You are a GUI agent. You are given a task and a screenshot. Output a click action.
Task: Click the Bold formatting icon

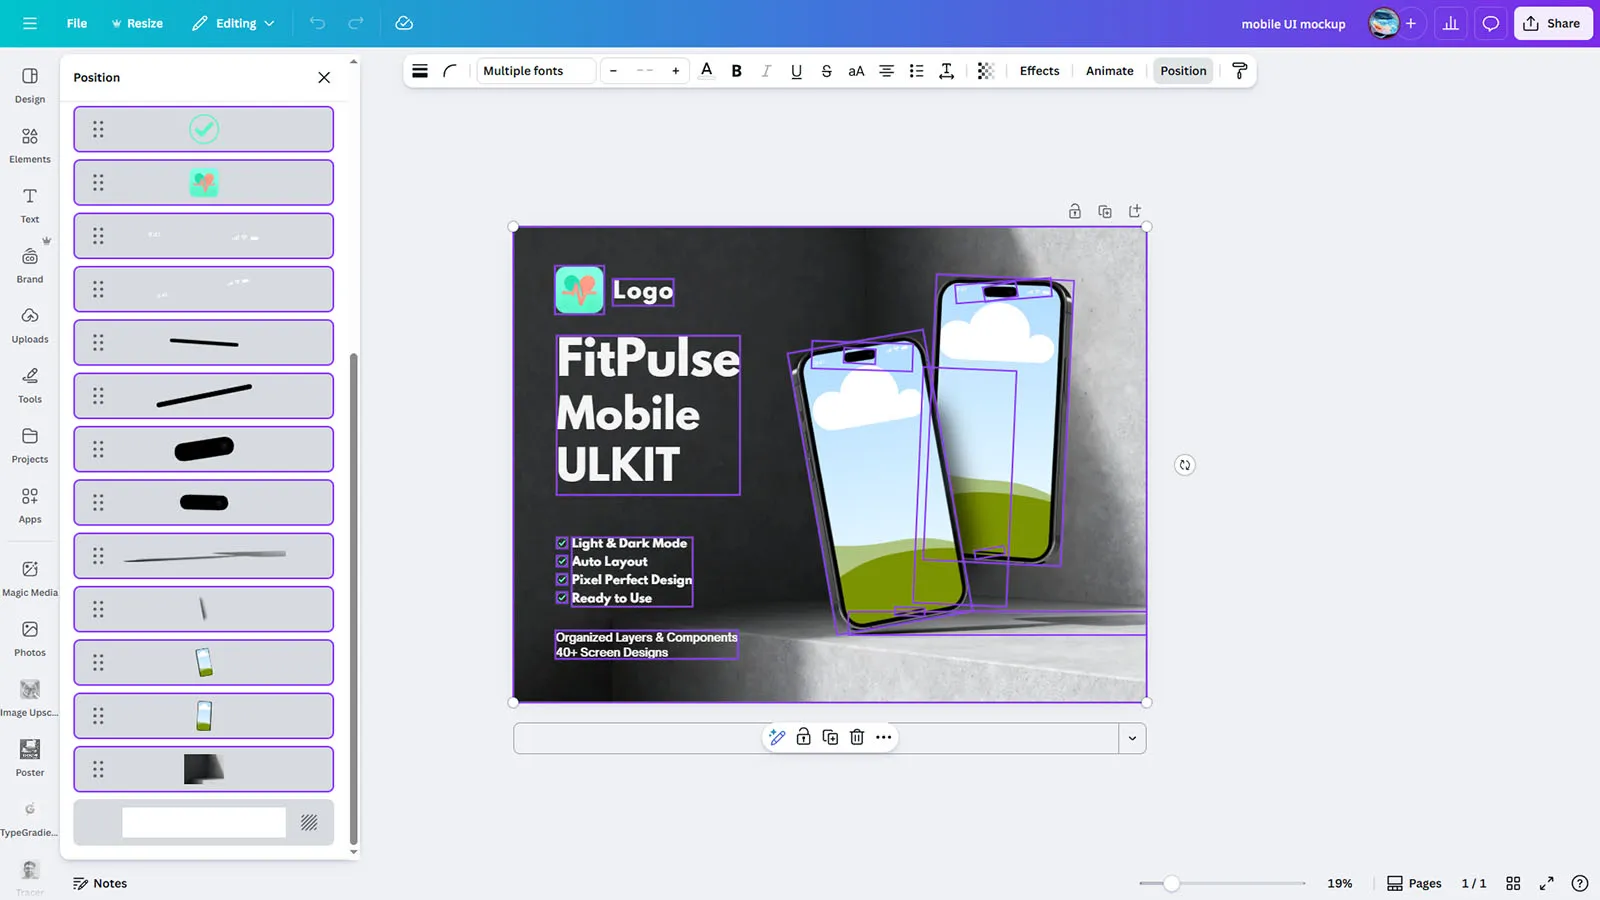tap(737, 71)
